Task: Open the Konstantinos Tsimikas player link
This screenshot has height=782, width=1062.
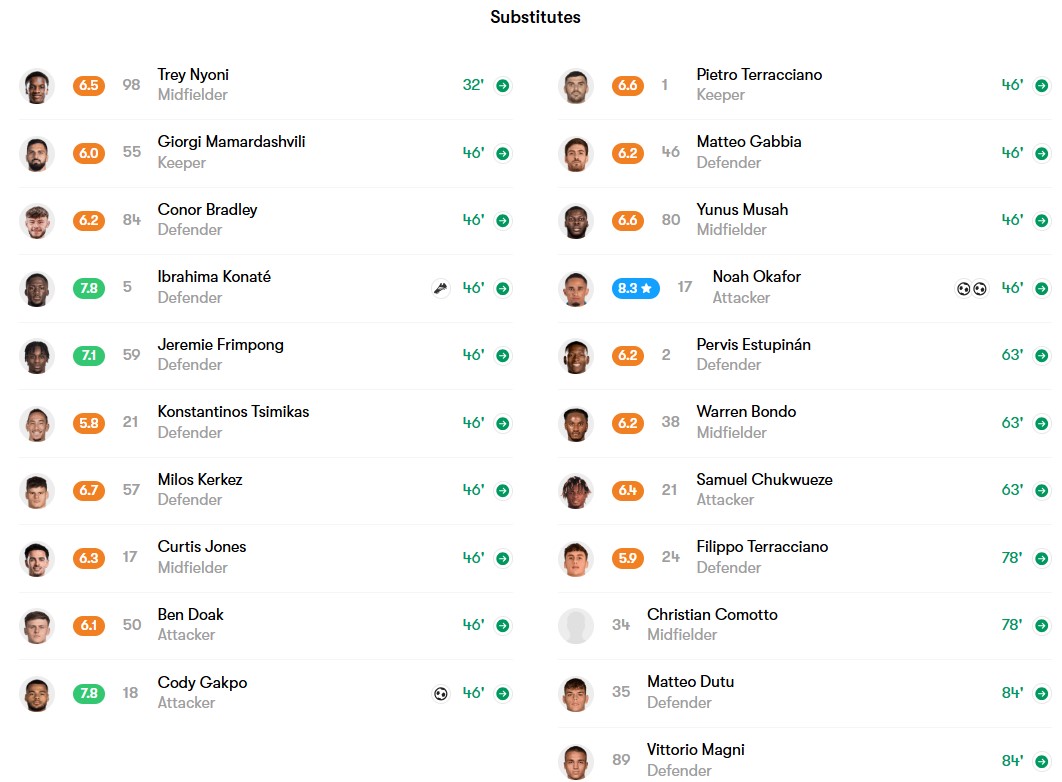Action: [x=233, y=412]
